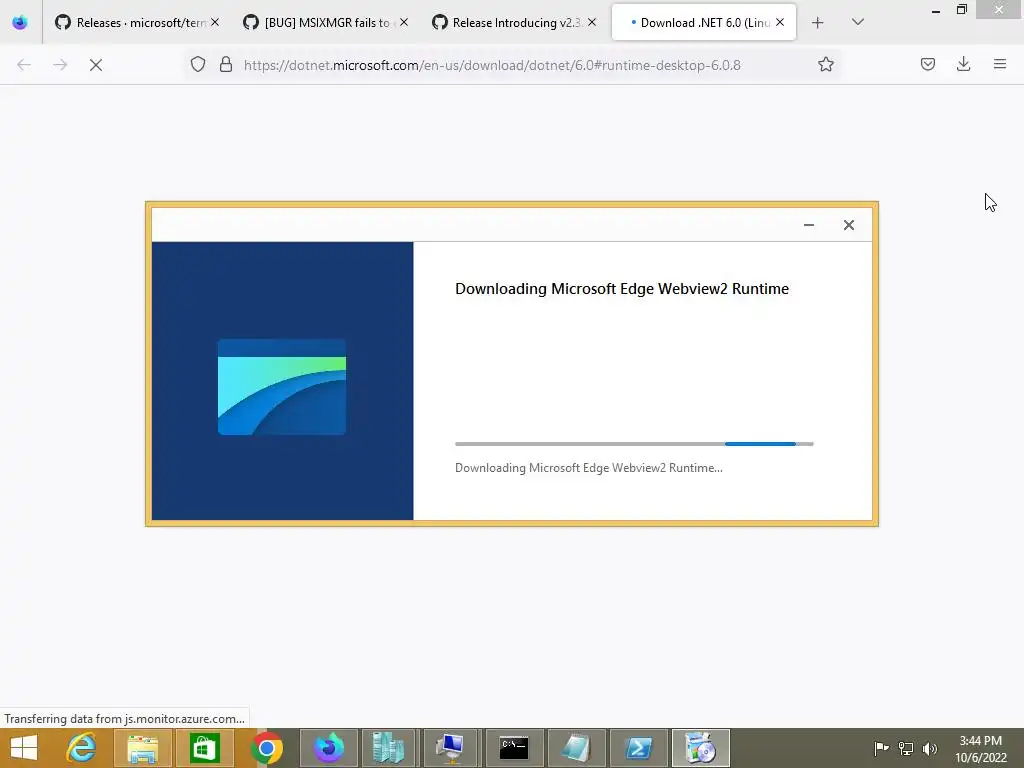Close the WebView2 Runtime installer dialog
The width and height of the screenshot is (1024, 768).
849,225
